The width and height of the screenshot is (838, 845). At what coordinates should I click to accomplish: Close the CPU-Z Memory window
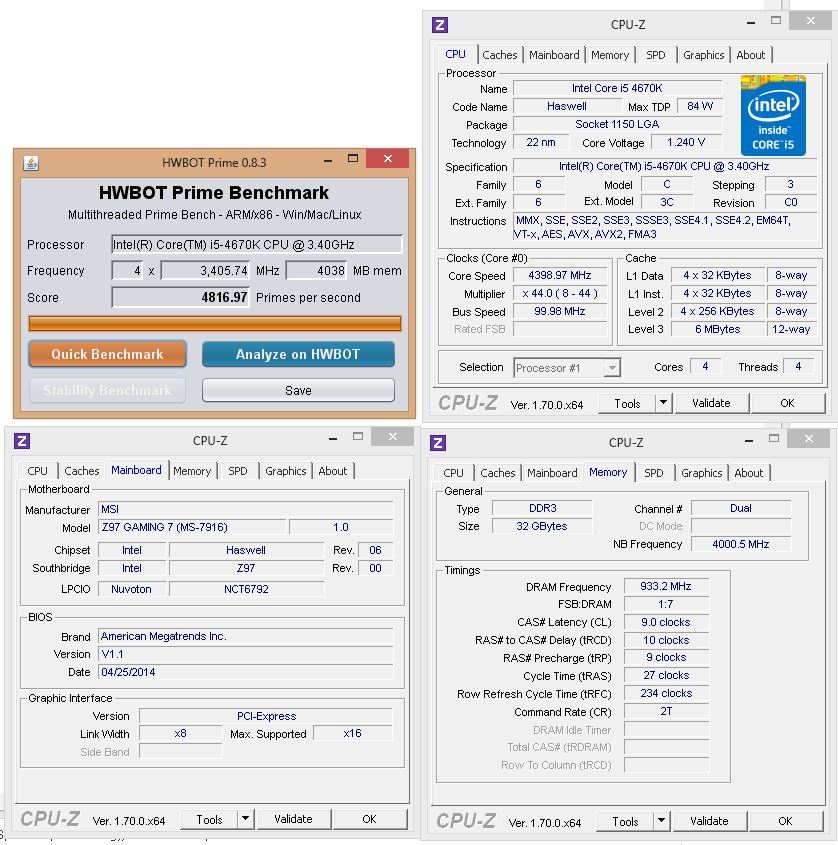[809, 439]
